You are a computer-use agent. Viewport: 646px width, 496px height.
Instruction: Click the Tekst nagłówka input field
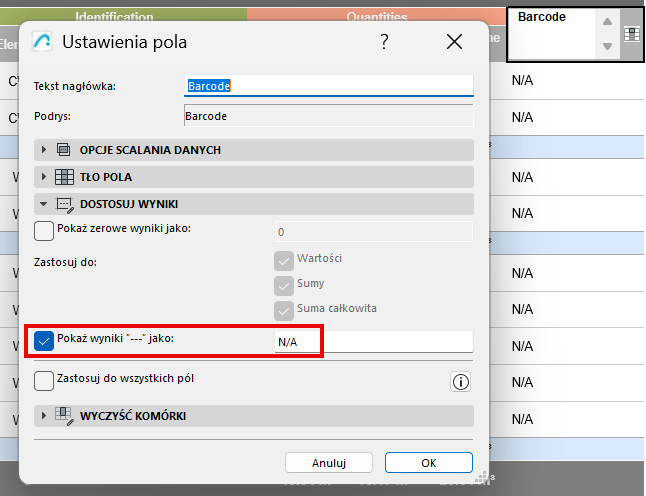328,86
